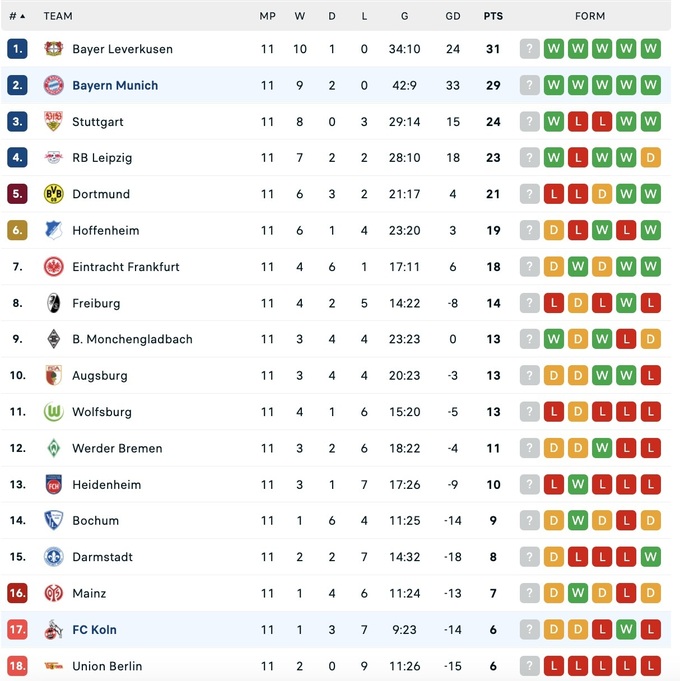Sort table by rank number column header
The width and height of the screenshot is (680, 681).
[17, 16]
